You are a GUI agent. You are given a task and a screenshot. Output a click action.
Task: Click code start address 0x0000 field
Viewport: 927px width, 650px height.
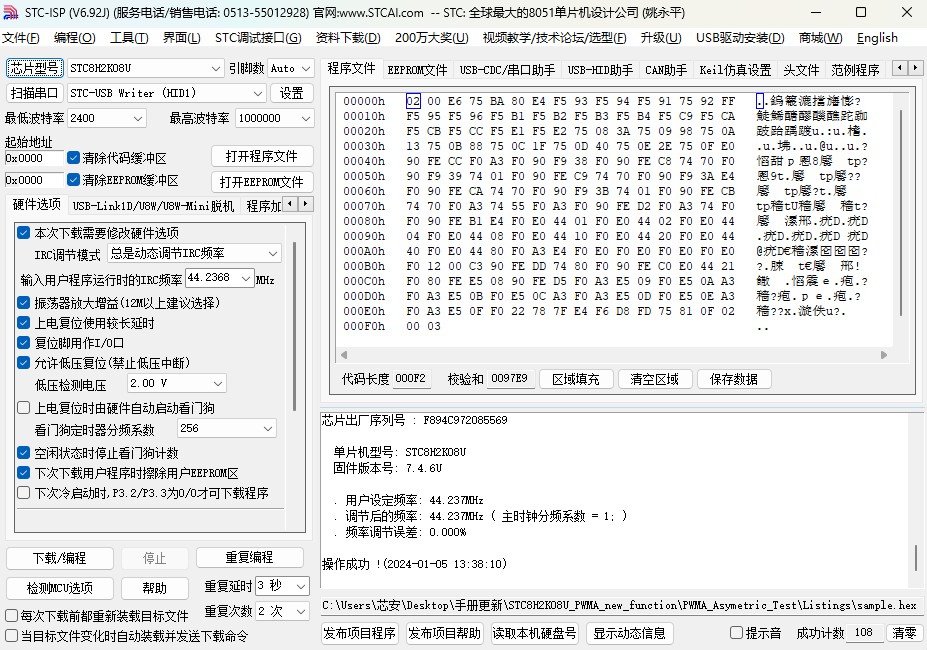point(34,158)
